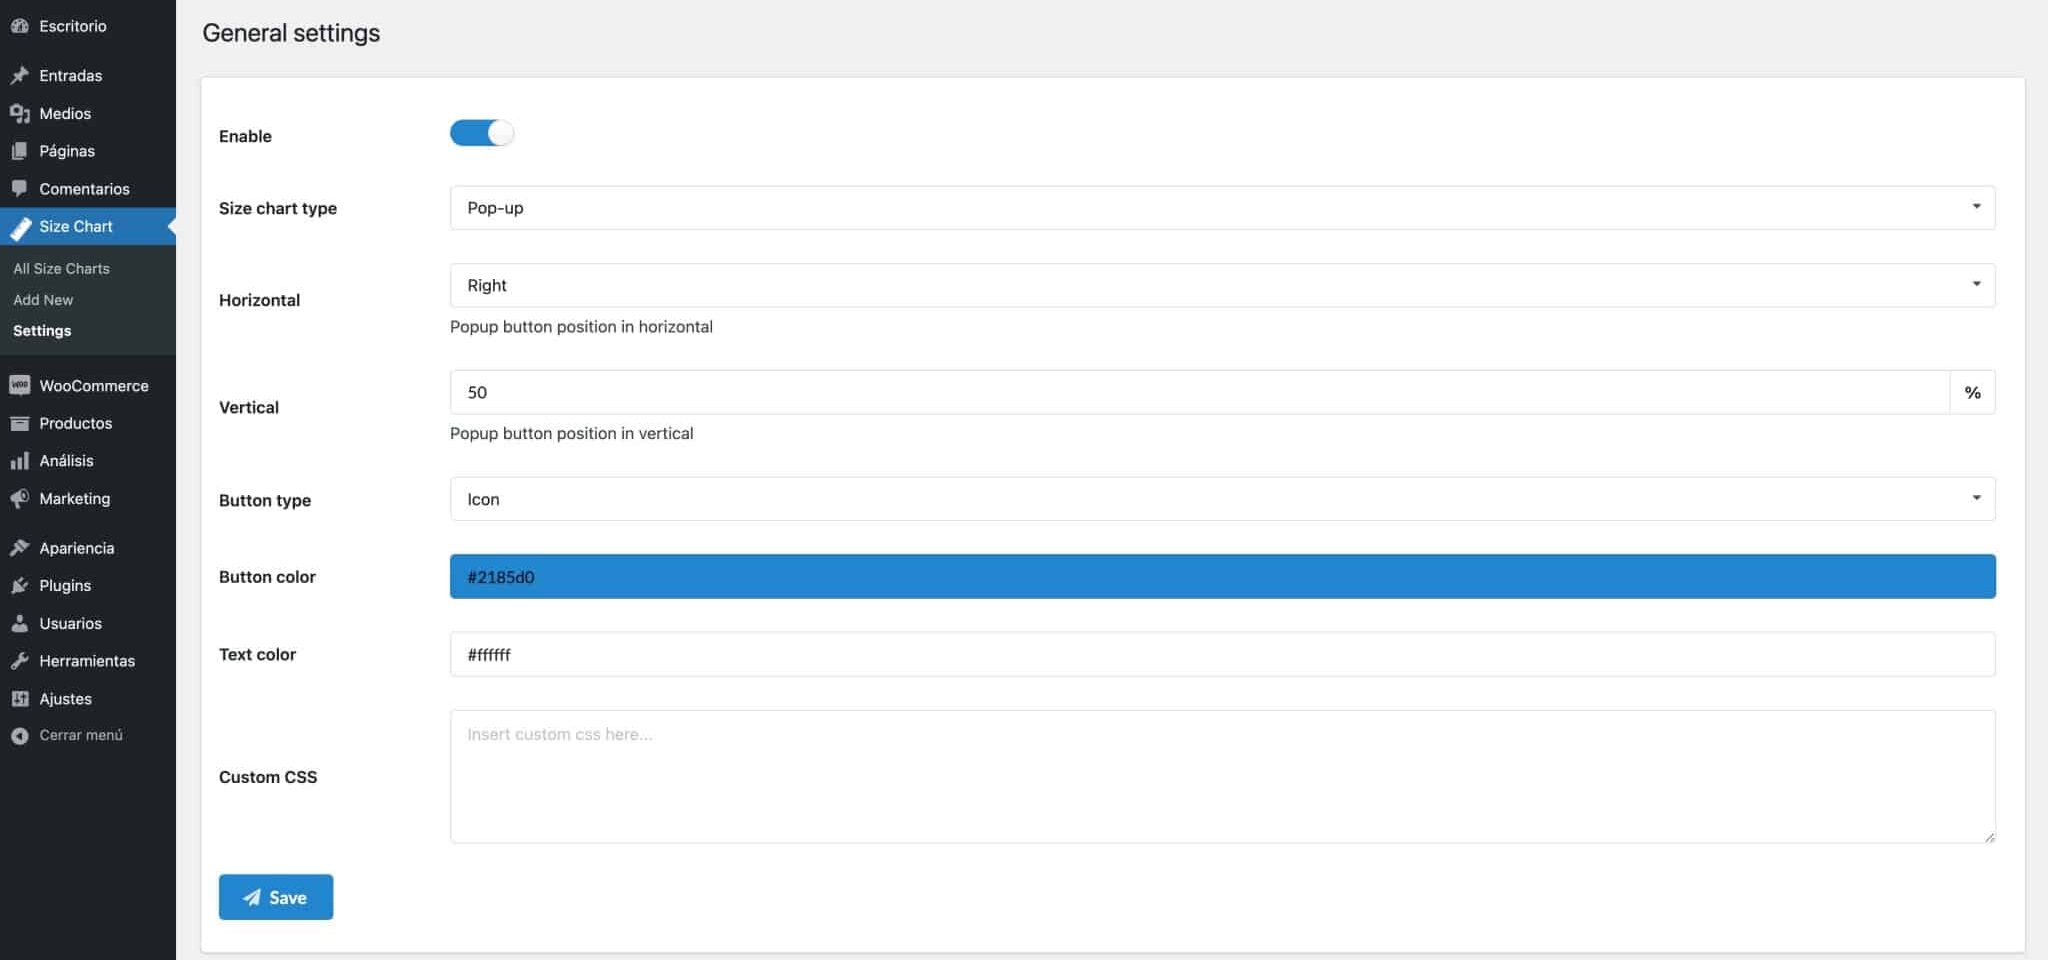The image size is (2048, 960).
Task: Click the Herramientas wrench icon
Action: pos(19,661)
